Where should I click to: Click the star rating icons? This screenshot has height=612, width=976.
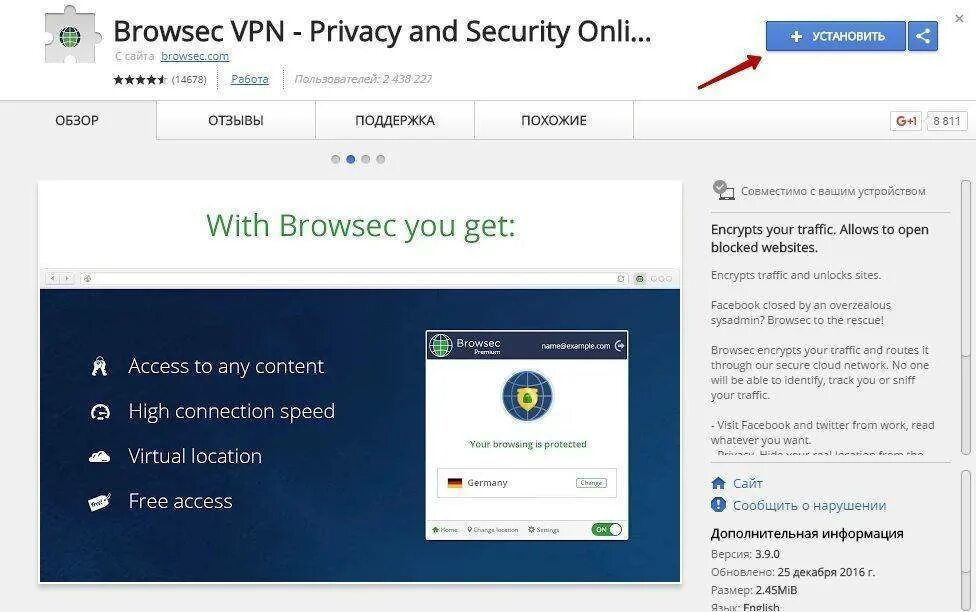point(140,79)
